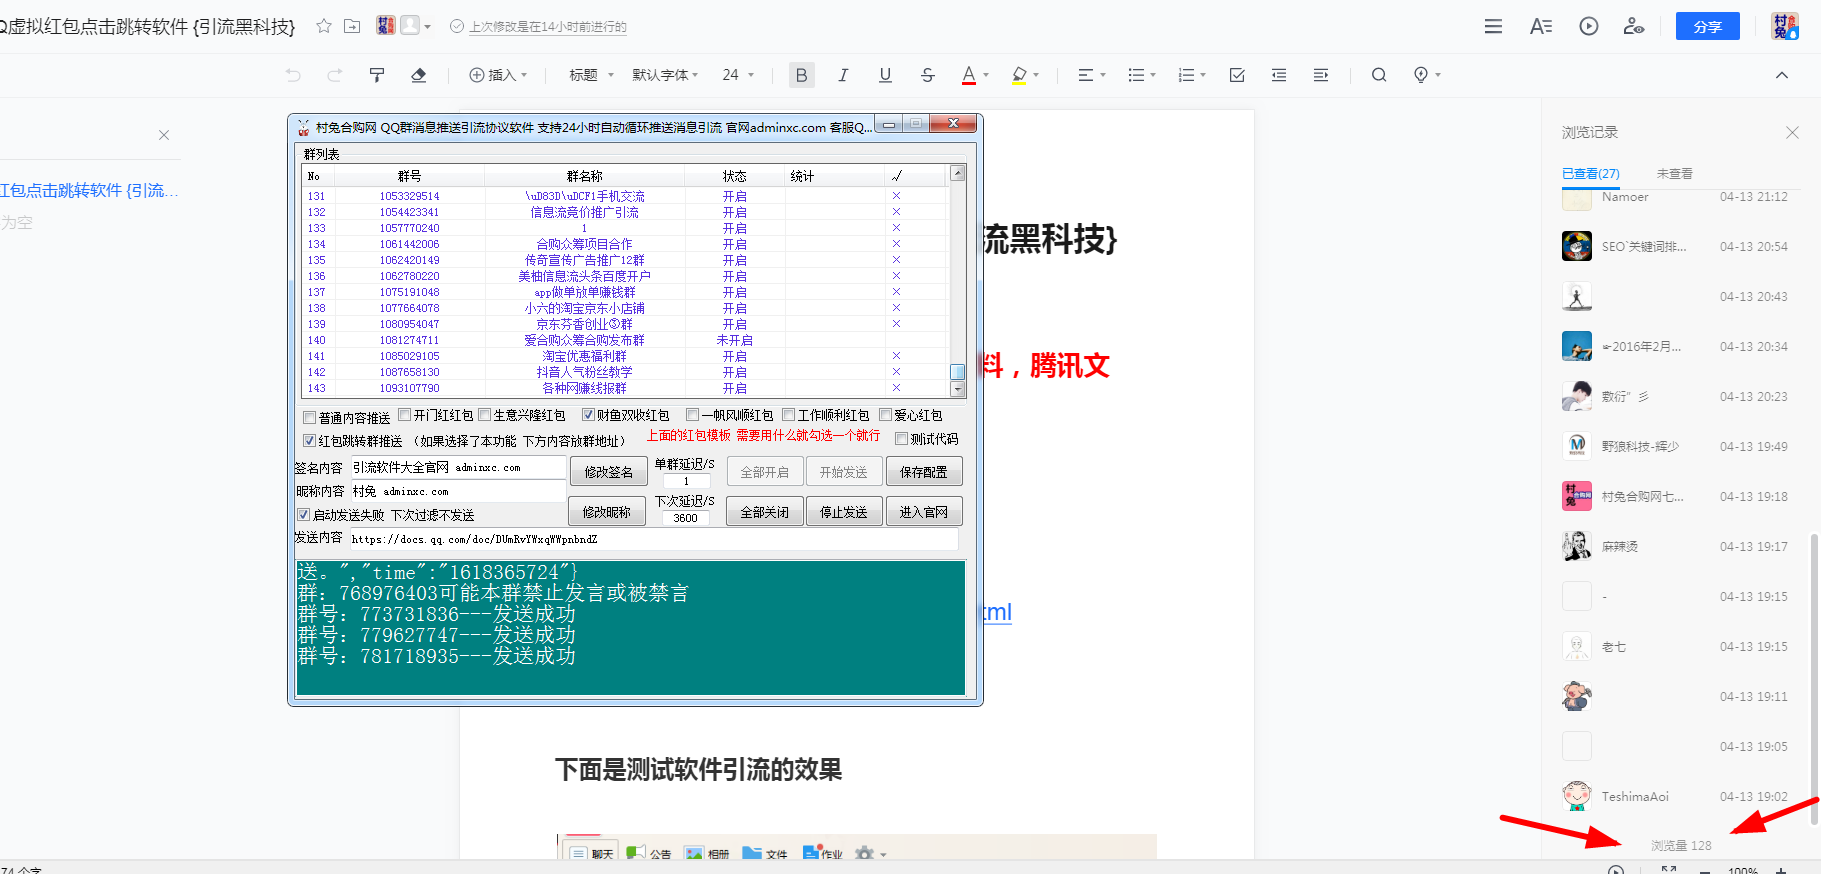This screenshot has width=1821, height=874.
Task: Click the ml hyperlink in document
Action: coord(997,612)
